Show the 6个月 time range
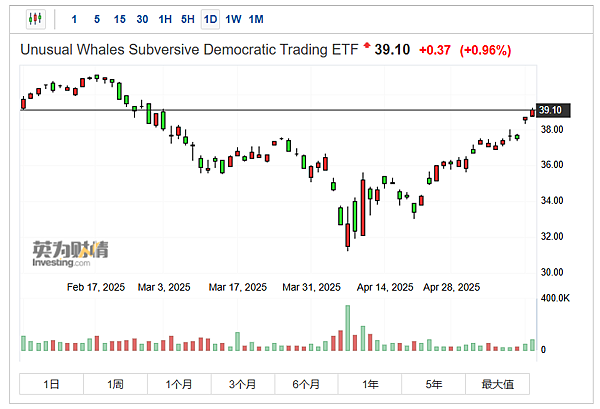The width and height of the screenshot is (600, 409). coord(306,384)
